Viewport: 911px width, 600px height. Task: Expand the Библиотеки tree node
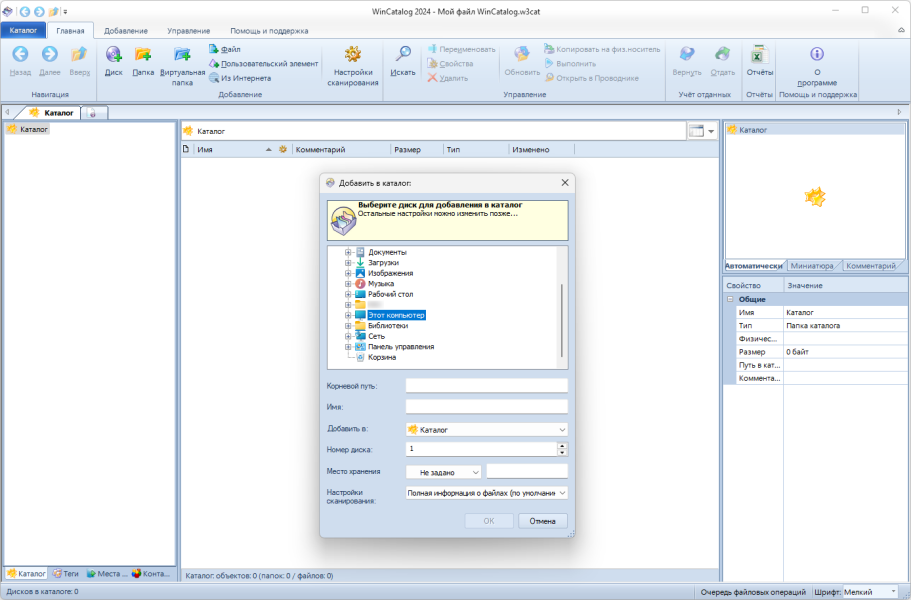tap(348, 325)
